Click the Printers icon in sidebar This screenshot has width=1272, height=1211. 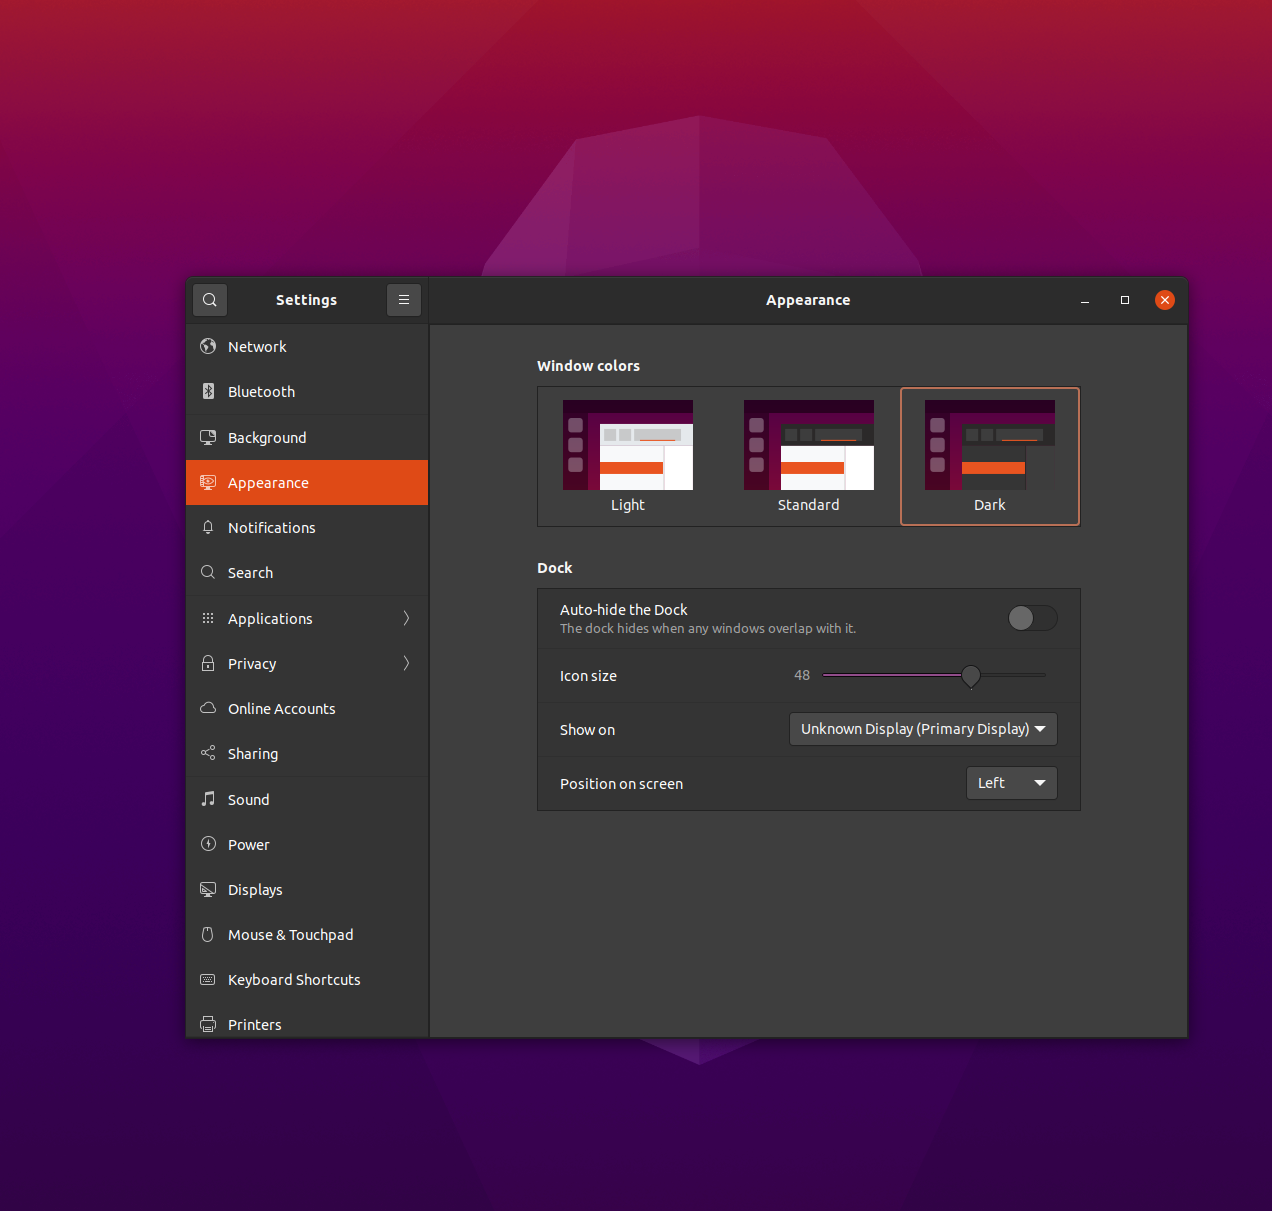click(x=208, y=1024)
